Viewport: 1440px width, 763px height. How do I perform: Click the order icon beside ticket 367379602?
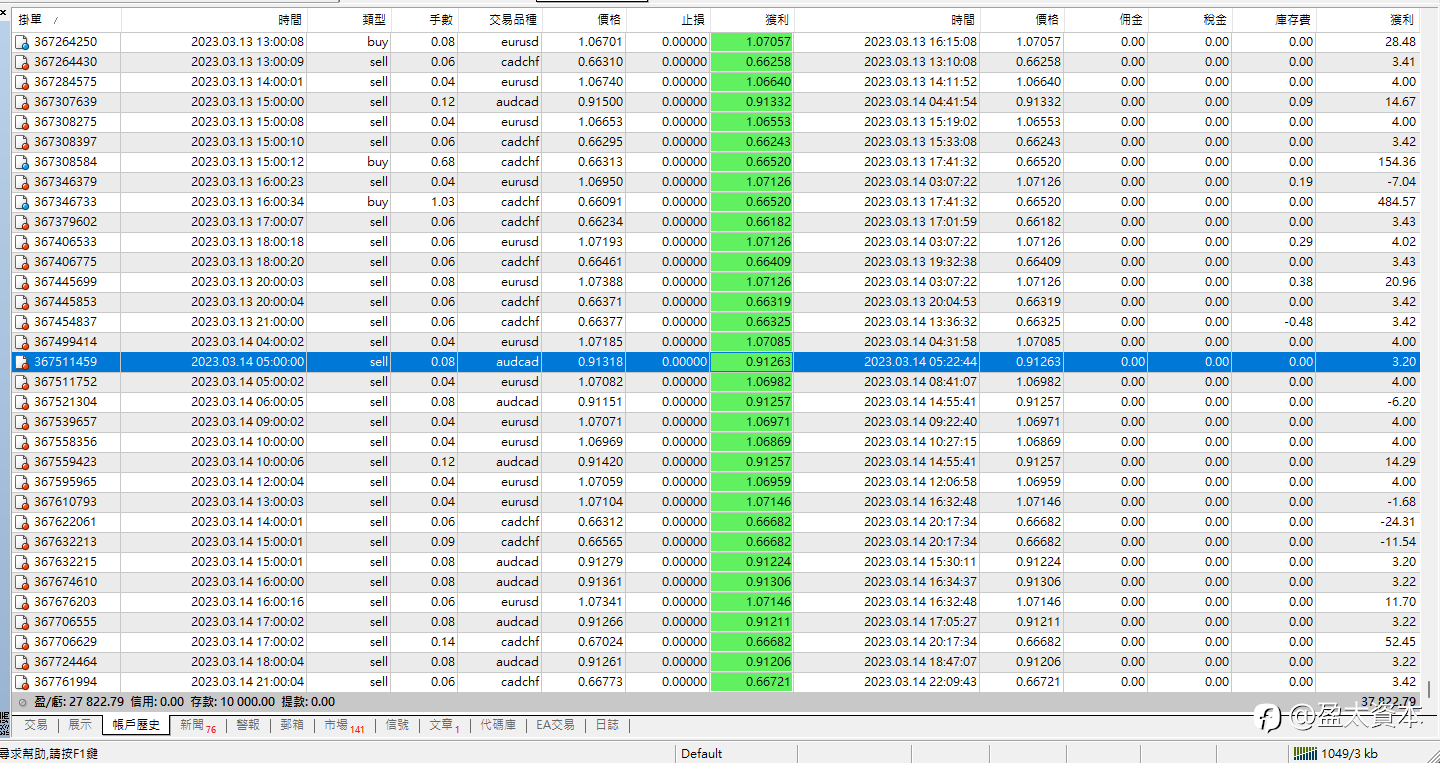coord(22,222)
